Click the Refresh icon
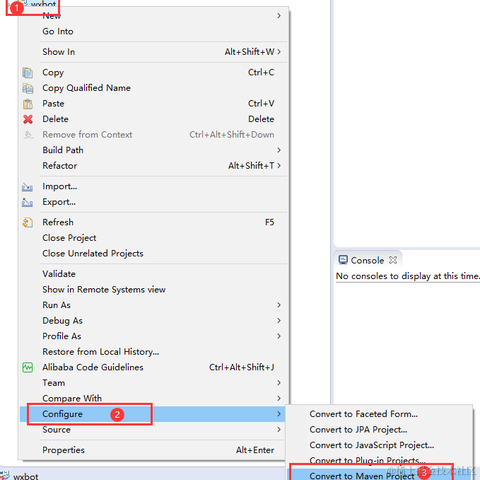480x480 pixels. [x=28, y=223]
